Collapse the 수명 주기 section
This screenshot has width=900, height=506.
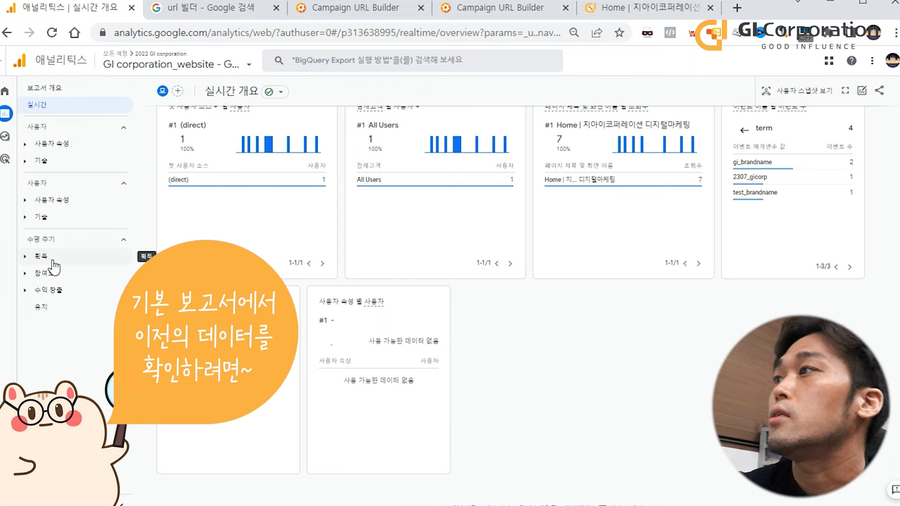123,239
